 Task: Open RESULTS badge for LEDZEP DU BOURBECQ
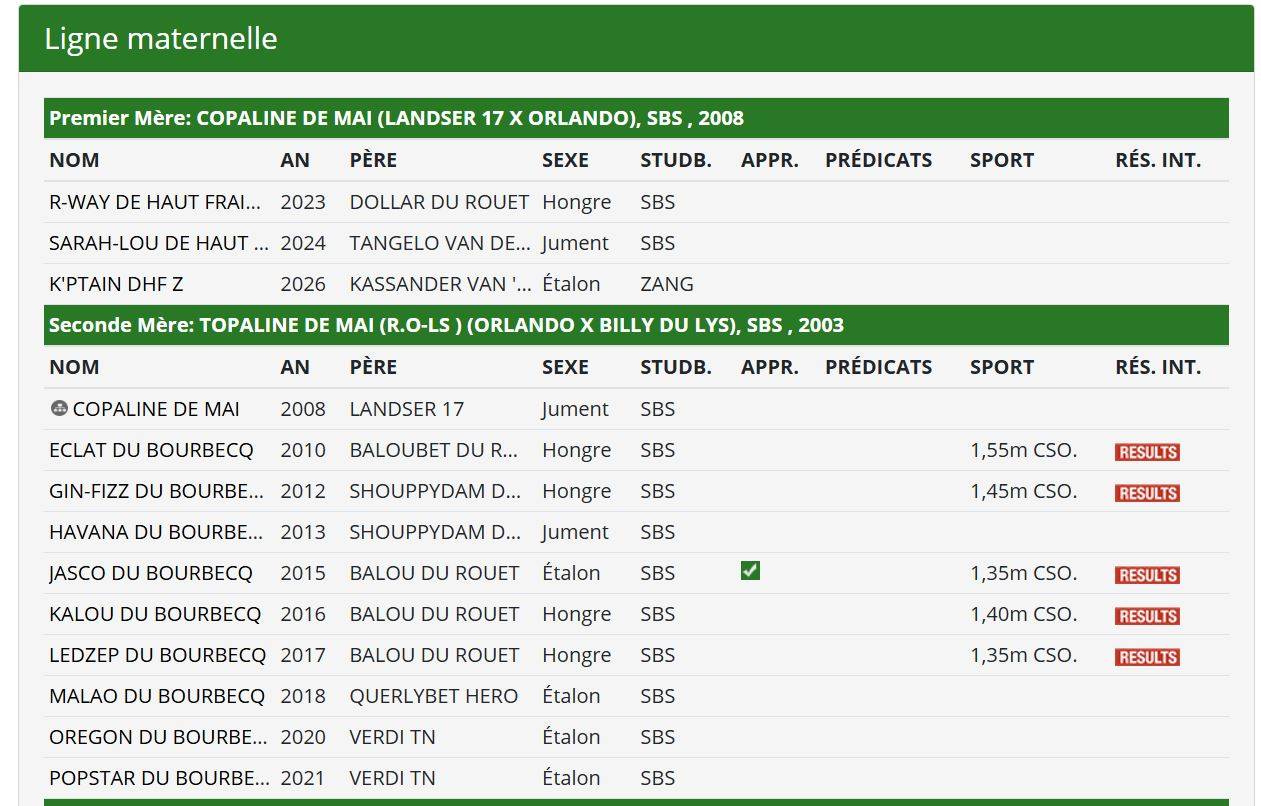point(1147,657)
